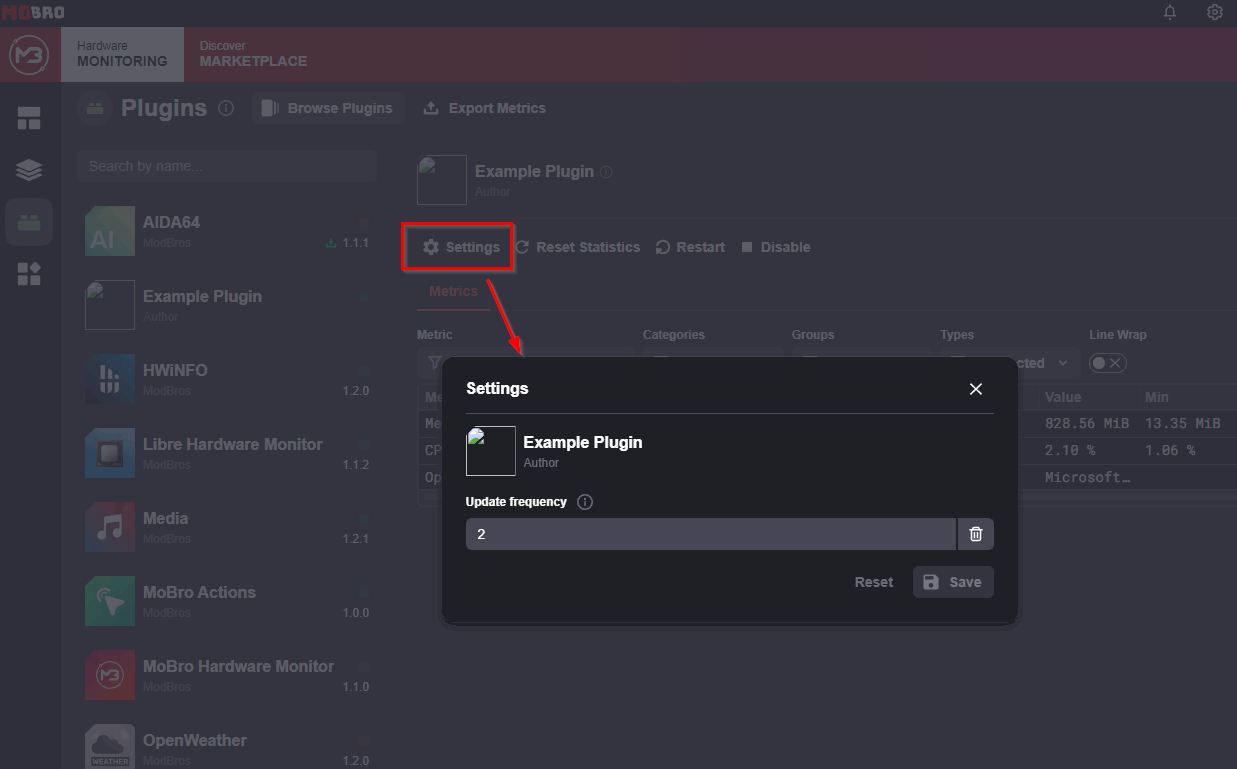Focus the Update frequency input field
This screenshot has height=769, width=1237.
pyautogui.click(x=711, y=534)
